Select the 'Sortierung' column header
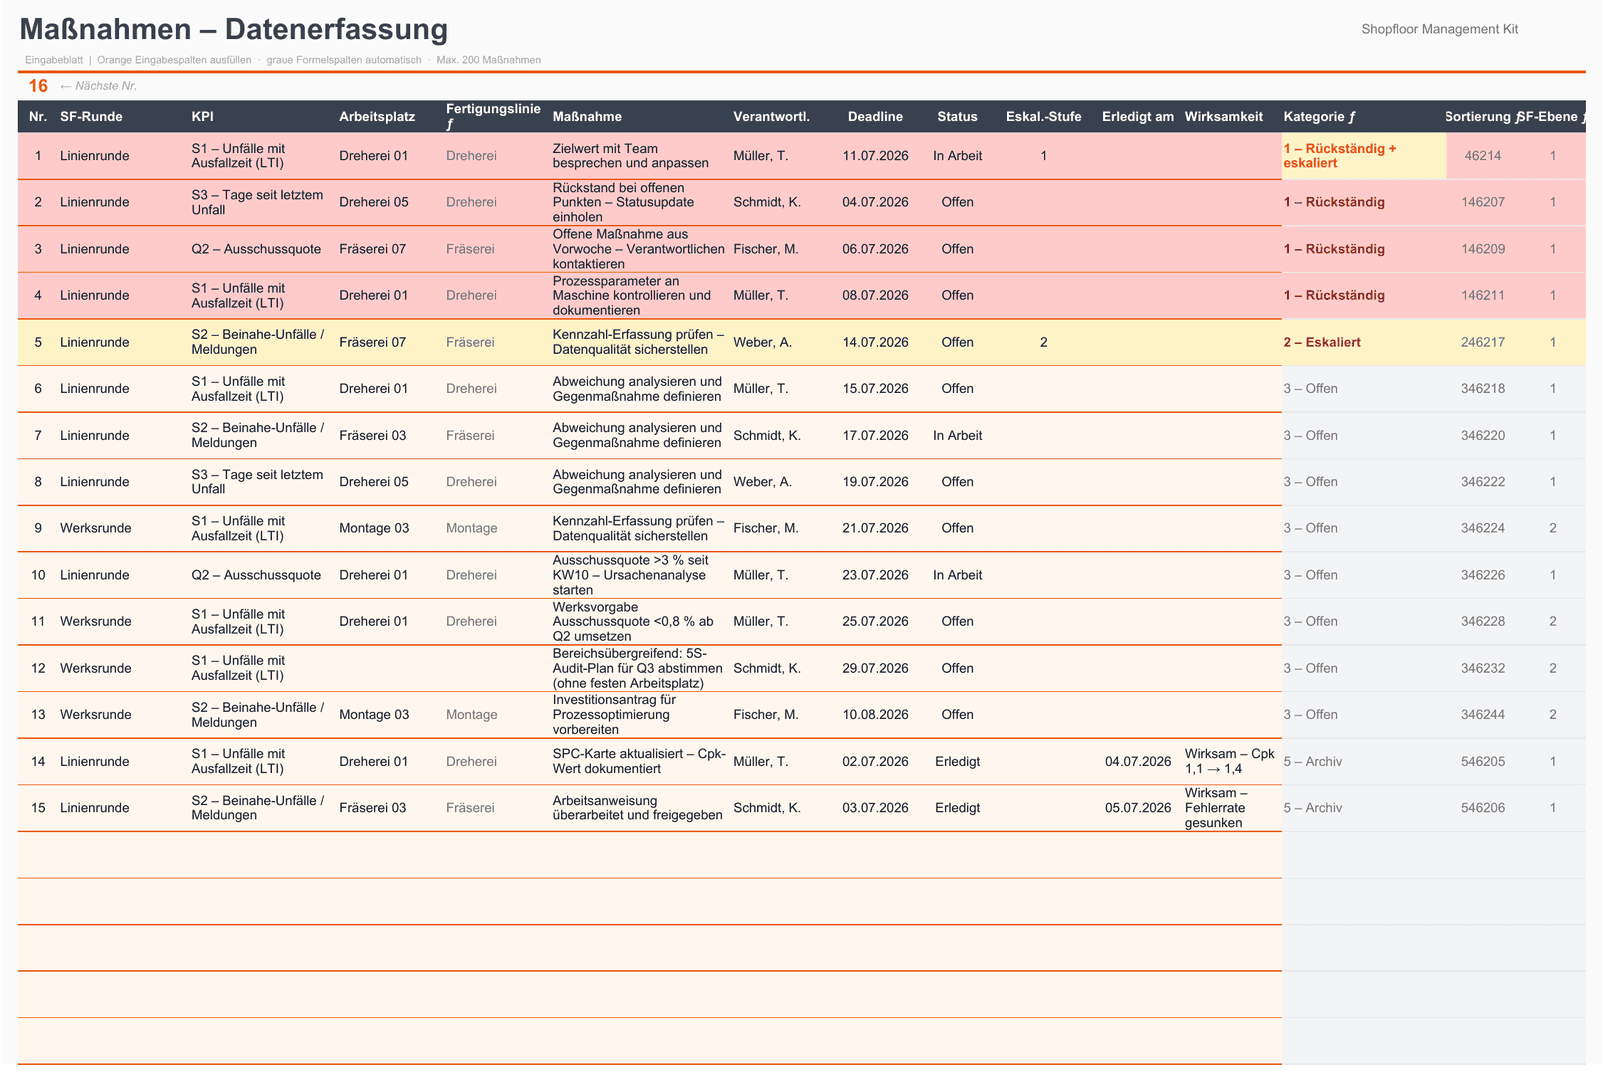This screenshot has width=1603, height=1082. click(x=1482, y=117)
